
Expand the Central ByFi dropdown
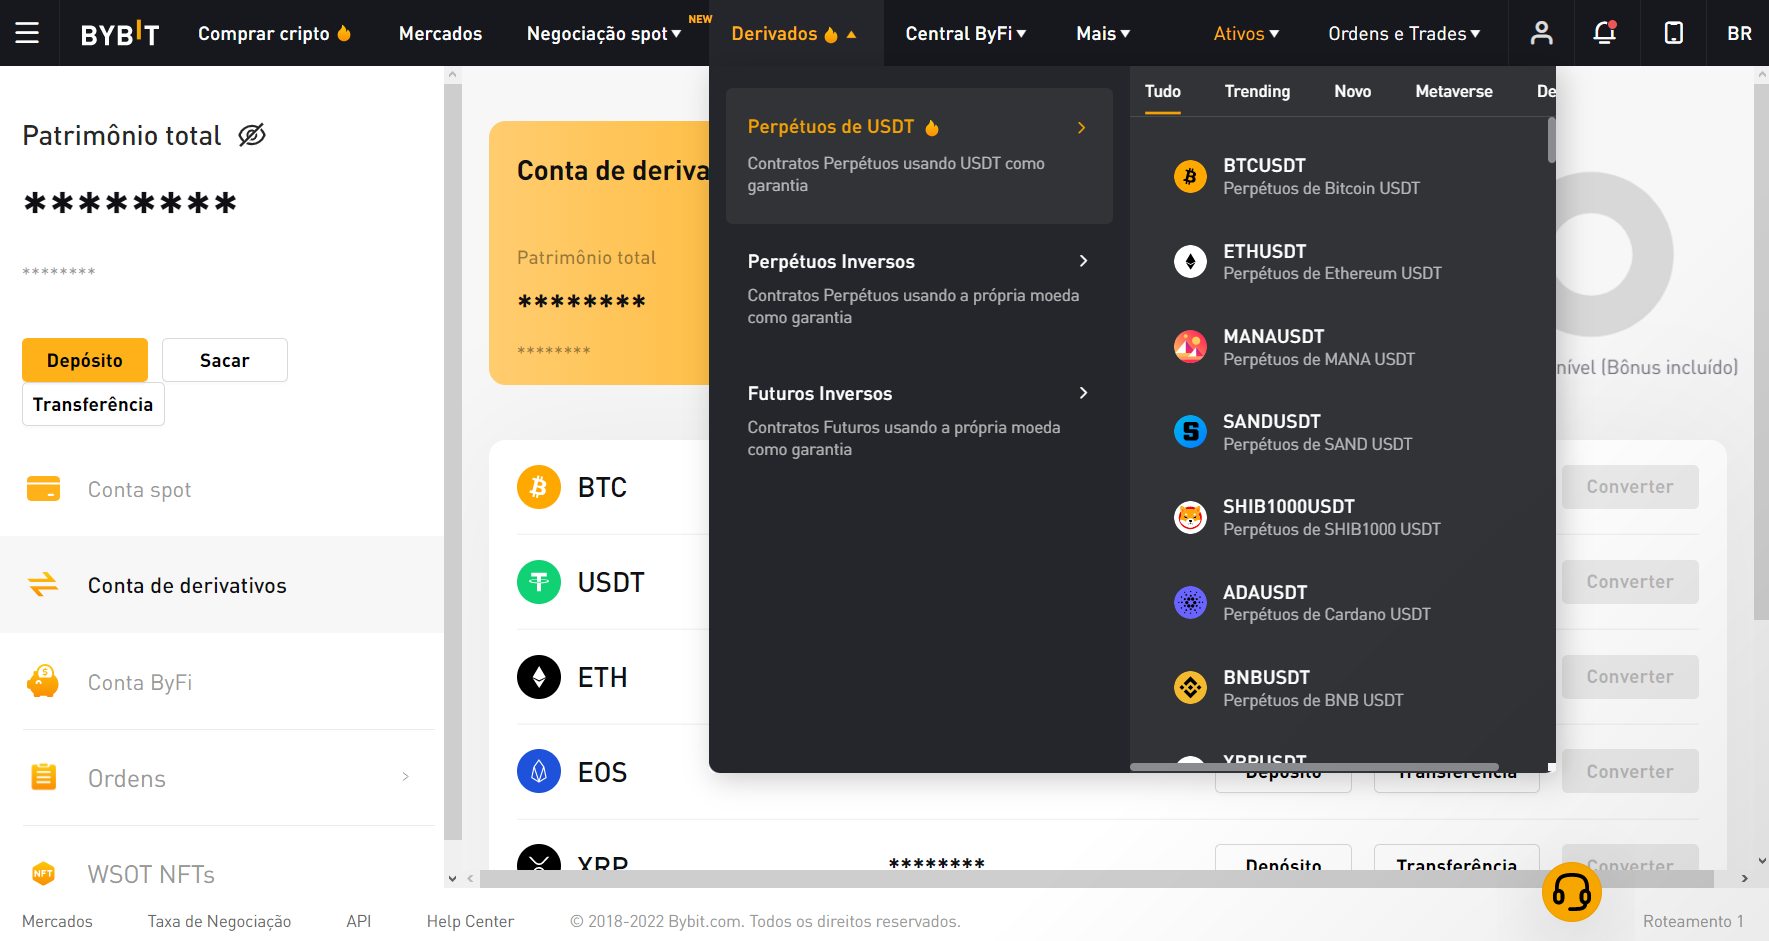point(966,33)
